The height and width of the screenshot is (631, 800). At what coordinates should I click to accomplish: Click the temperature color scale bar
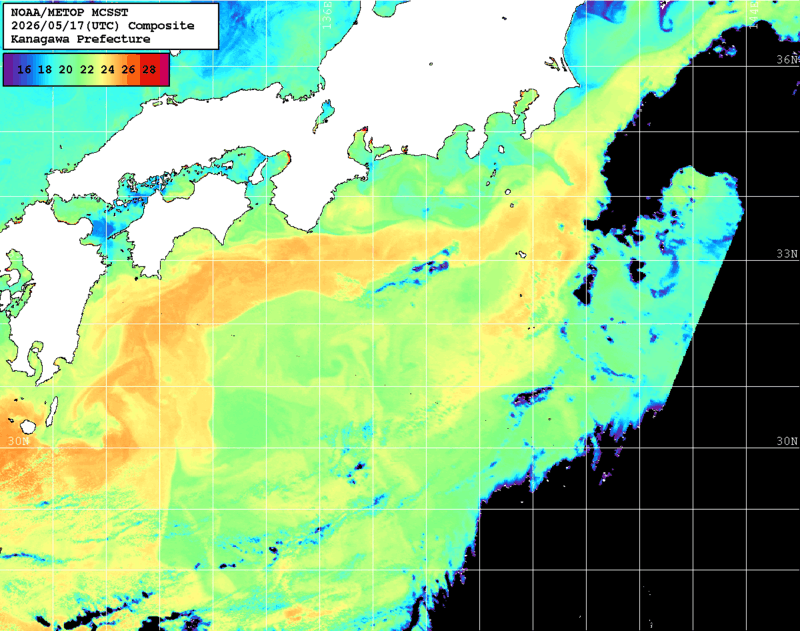click(86, 69)
